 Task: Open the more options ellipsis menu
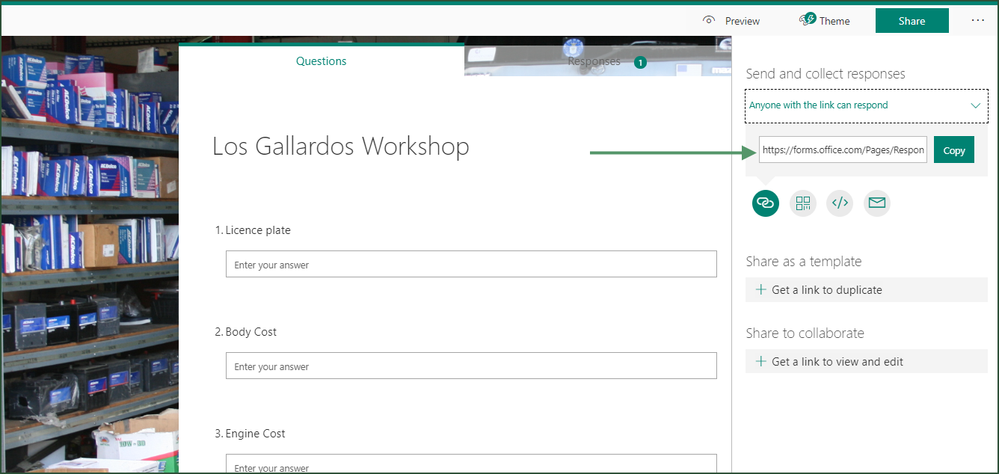click(x=978, y=20)
